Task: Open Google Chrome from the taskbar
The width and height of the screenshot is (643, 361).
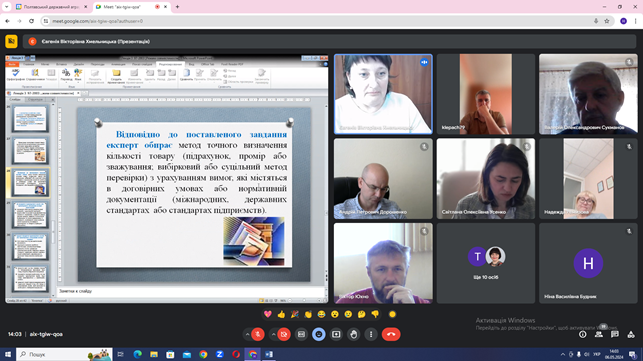Action: coord(203,354)
